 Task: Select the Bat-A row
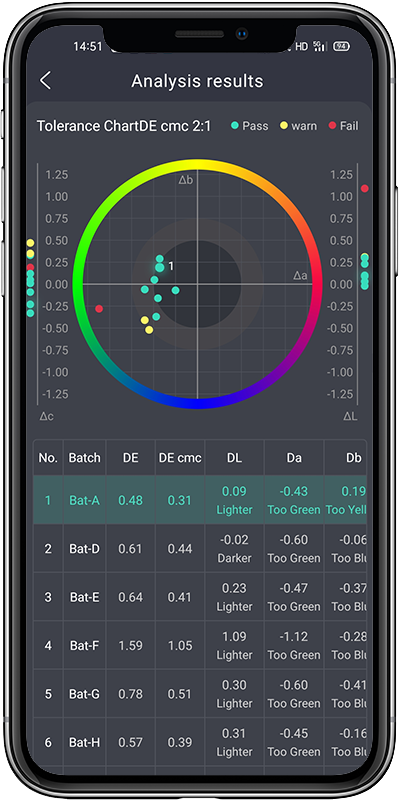(x=200, y=500)
